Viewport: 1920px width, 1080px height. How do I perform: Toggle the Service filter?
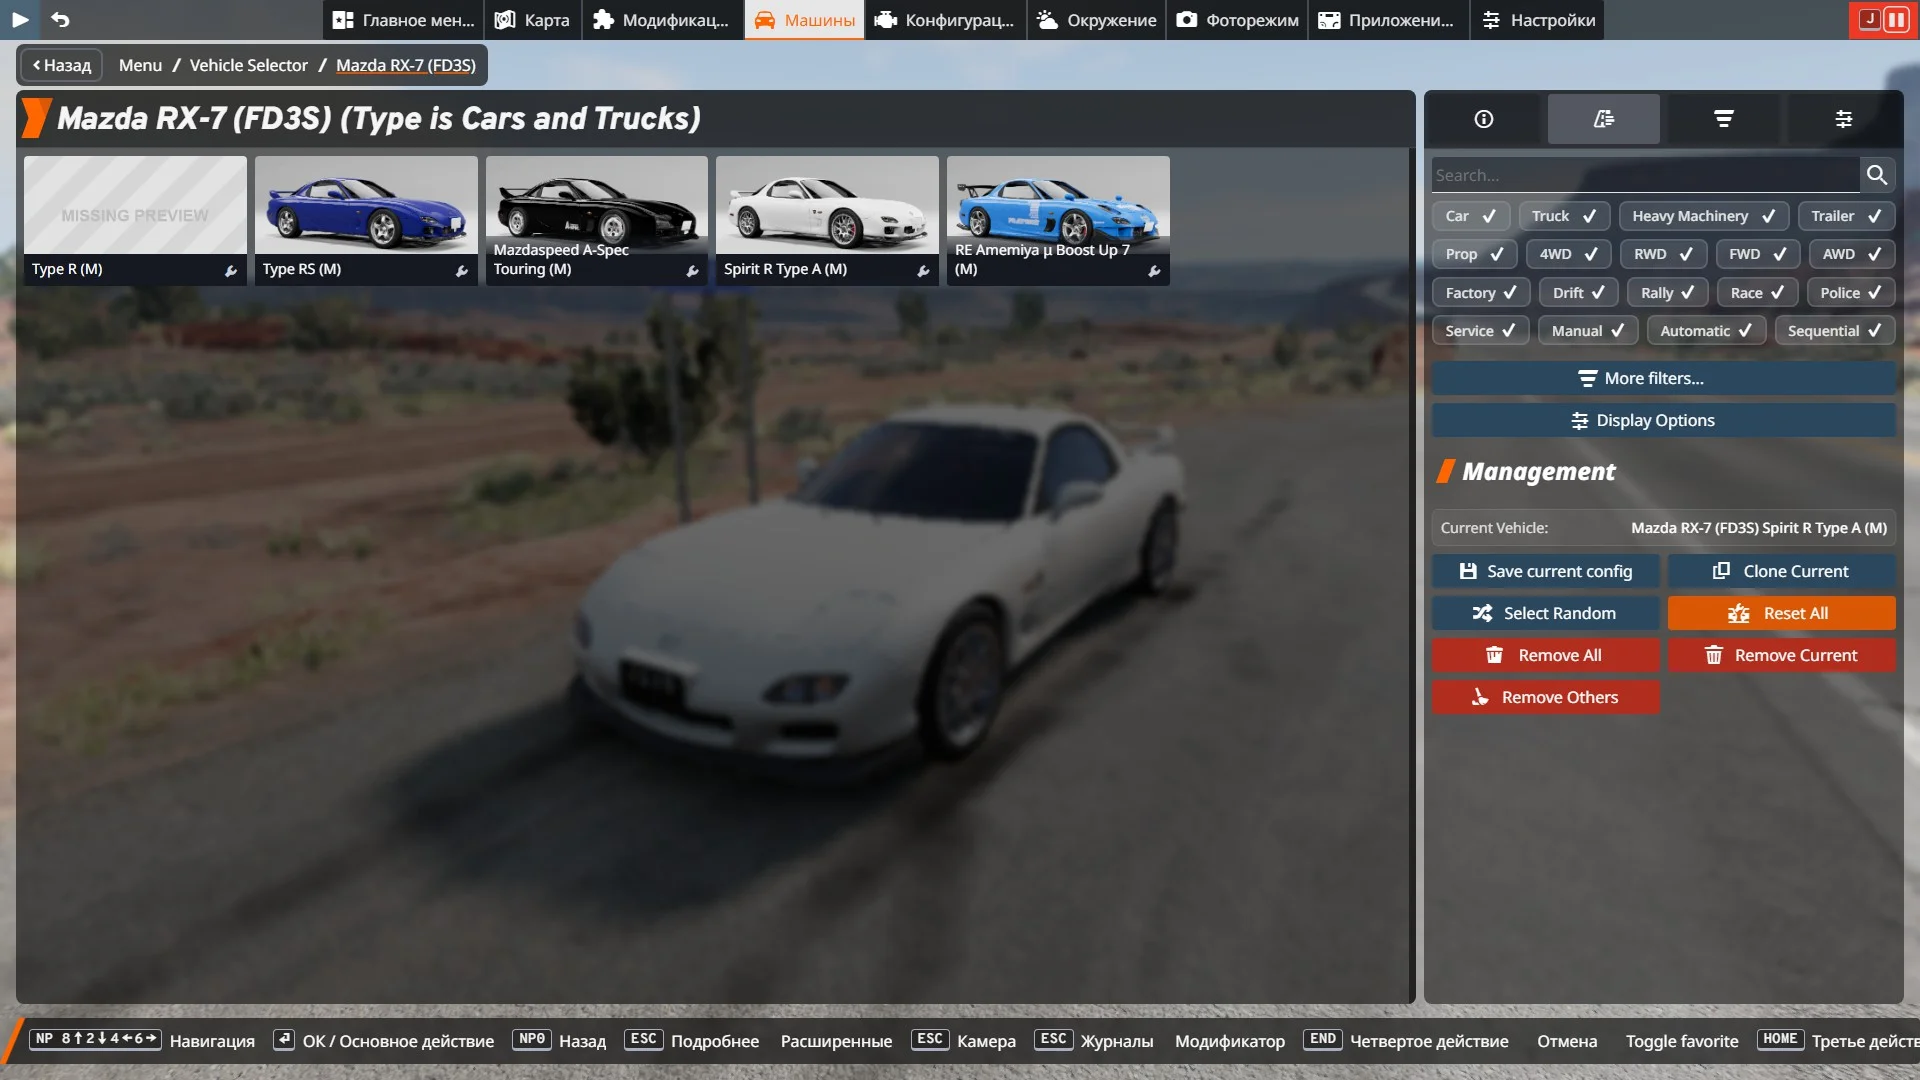pos(1480,331)
